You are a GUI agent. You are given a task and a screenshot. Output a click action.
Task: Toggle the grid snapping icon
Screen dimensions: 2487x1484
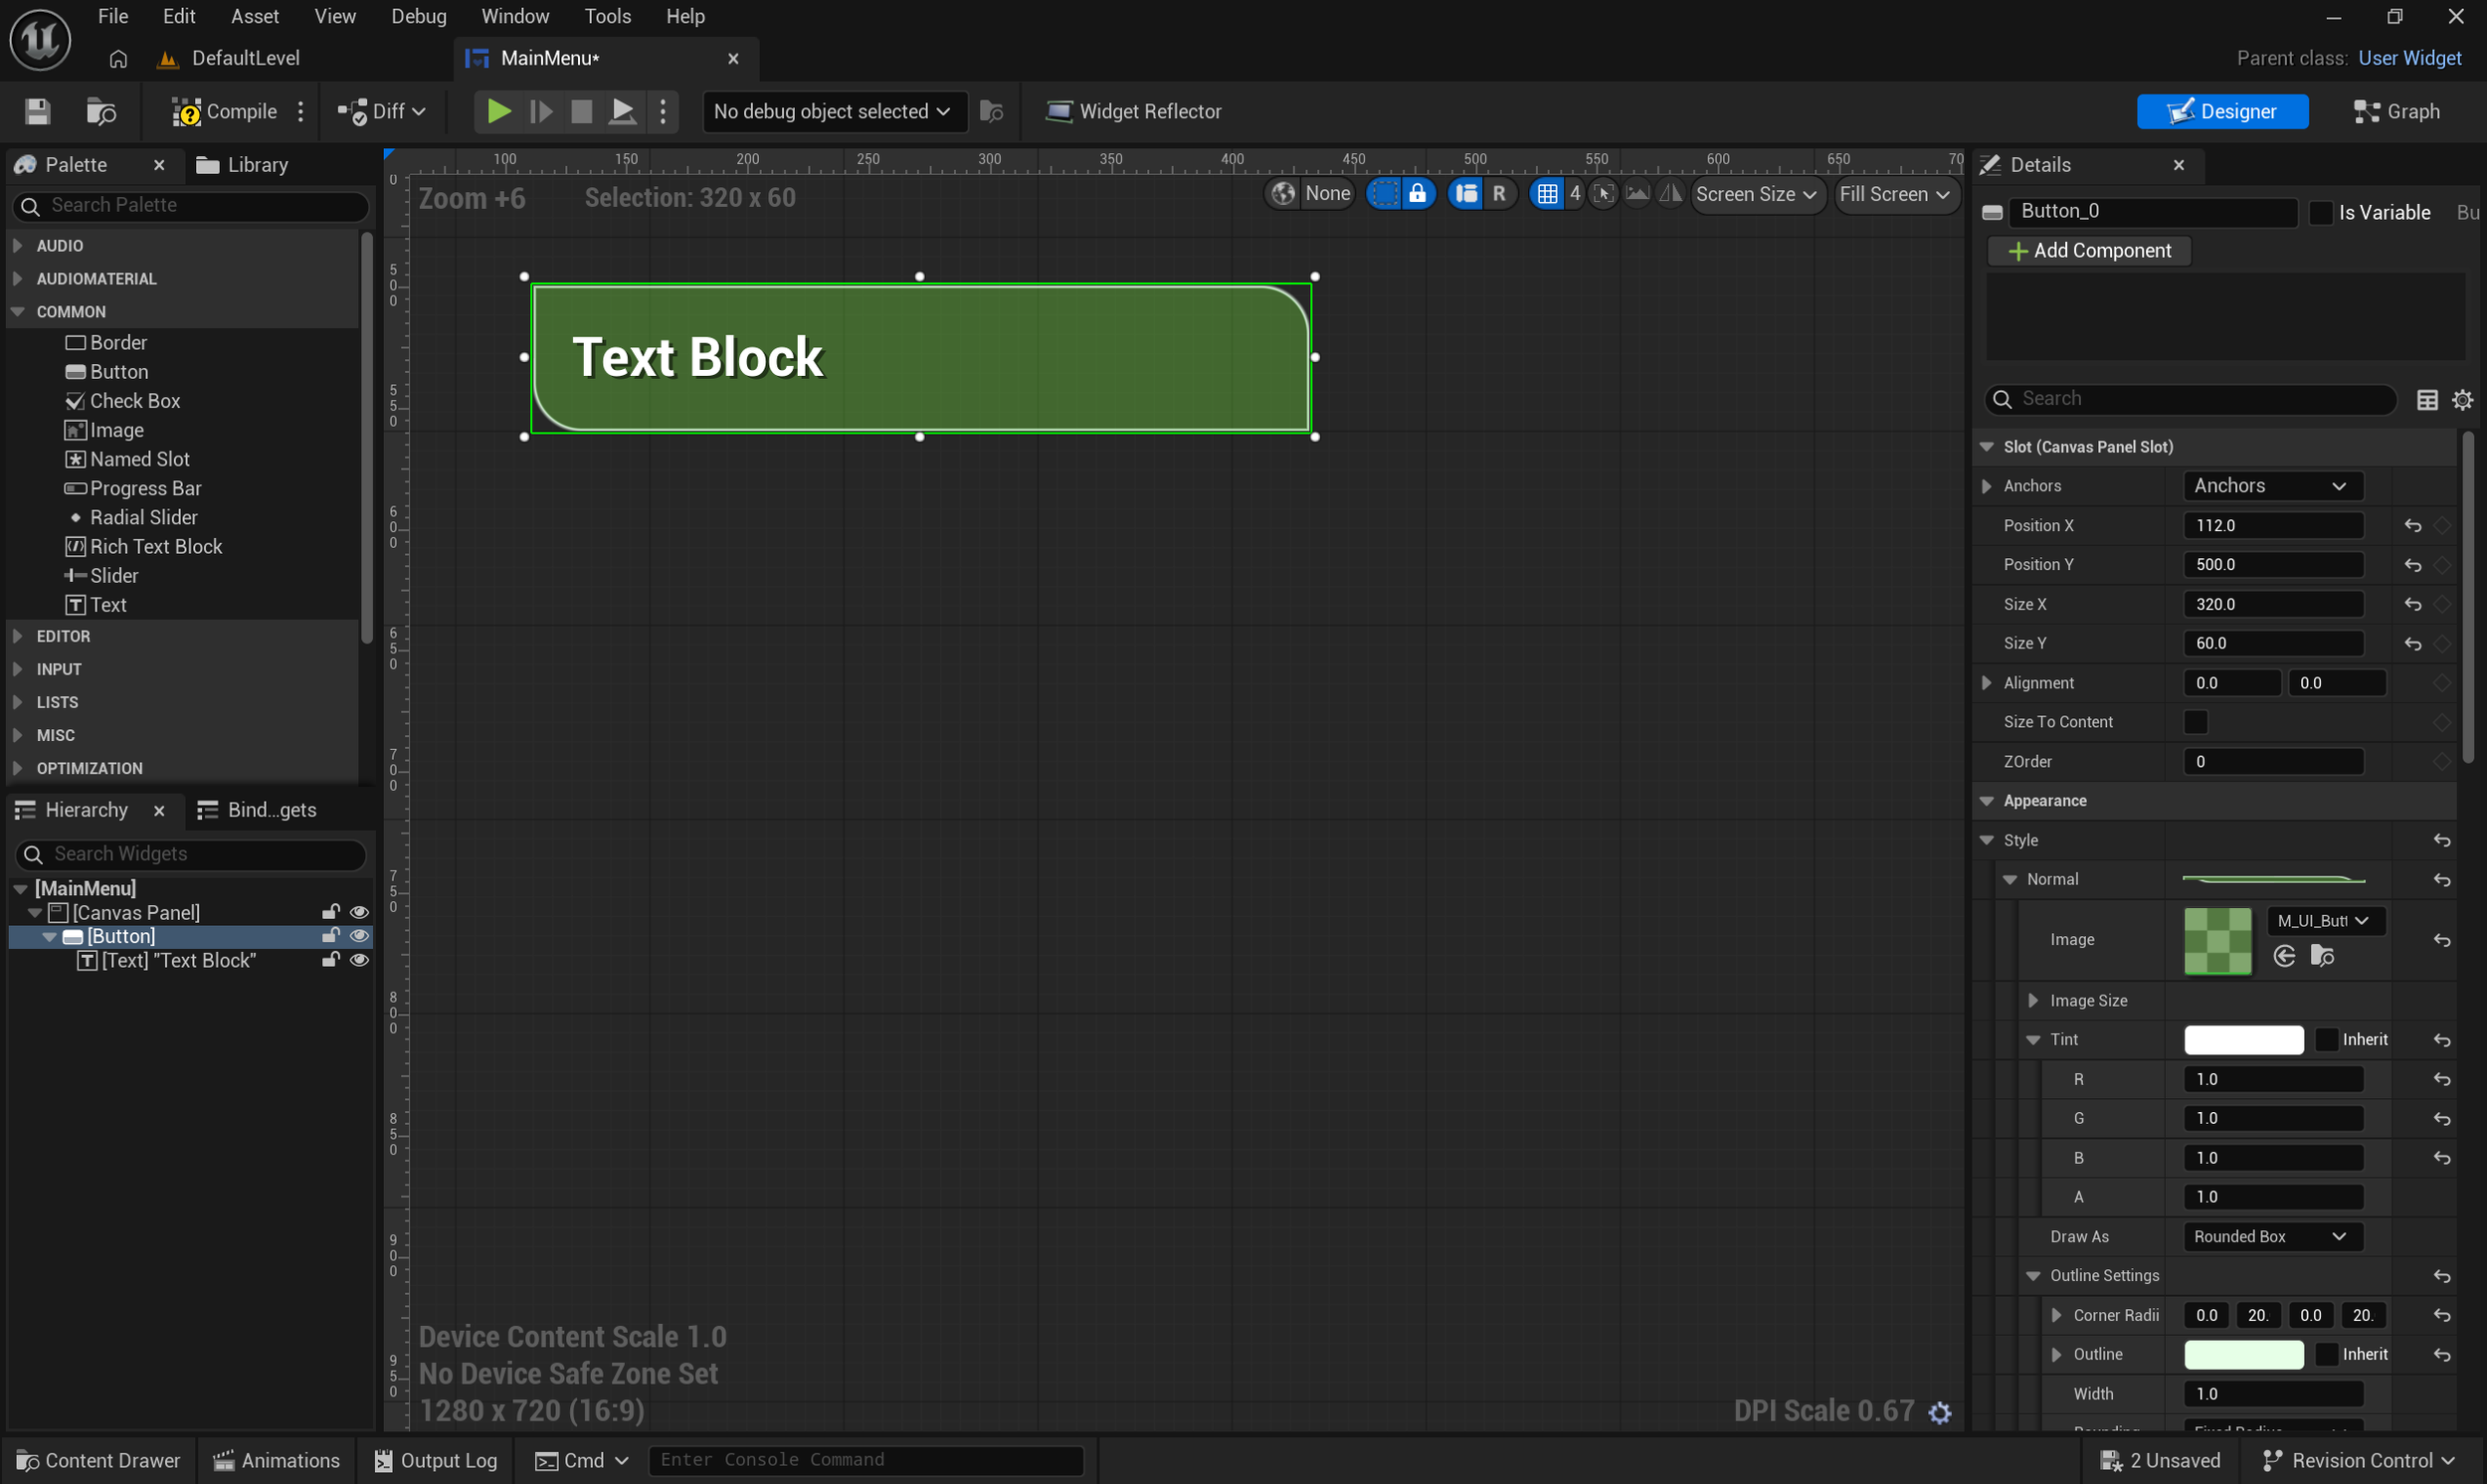point(1547,194)
